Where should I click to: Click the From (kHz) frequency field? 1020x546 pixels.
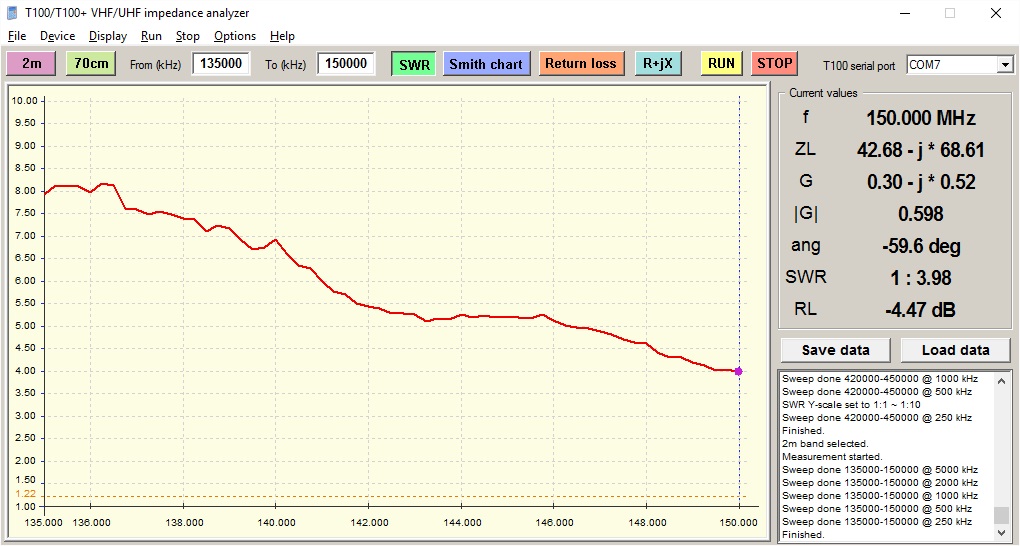point(221,64)
